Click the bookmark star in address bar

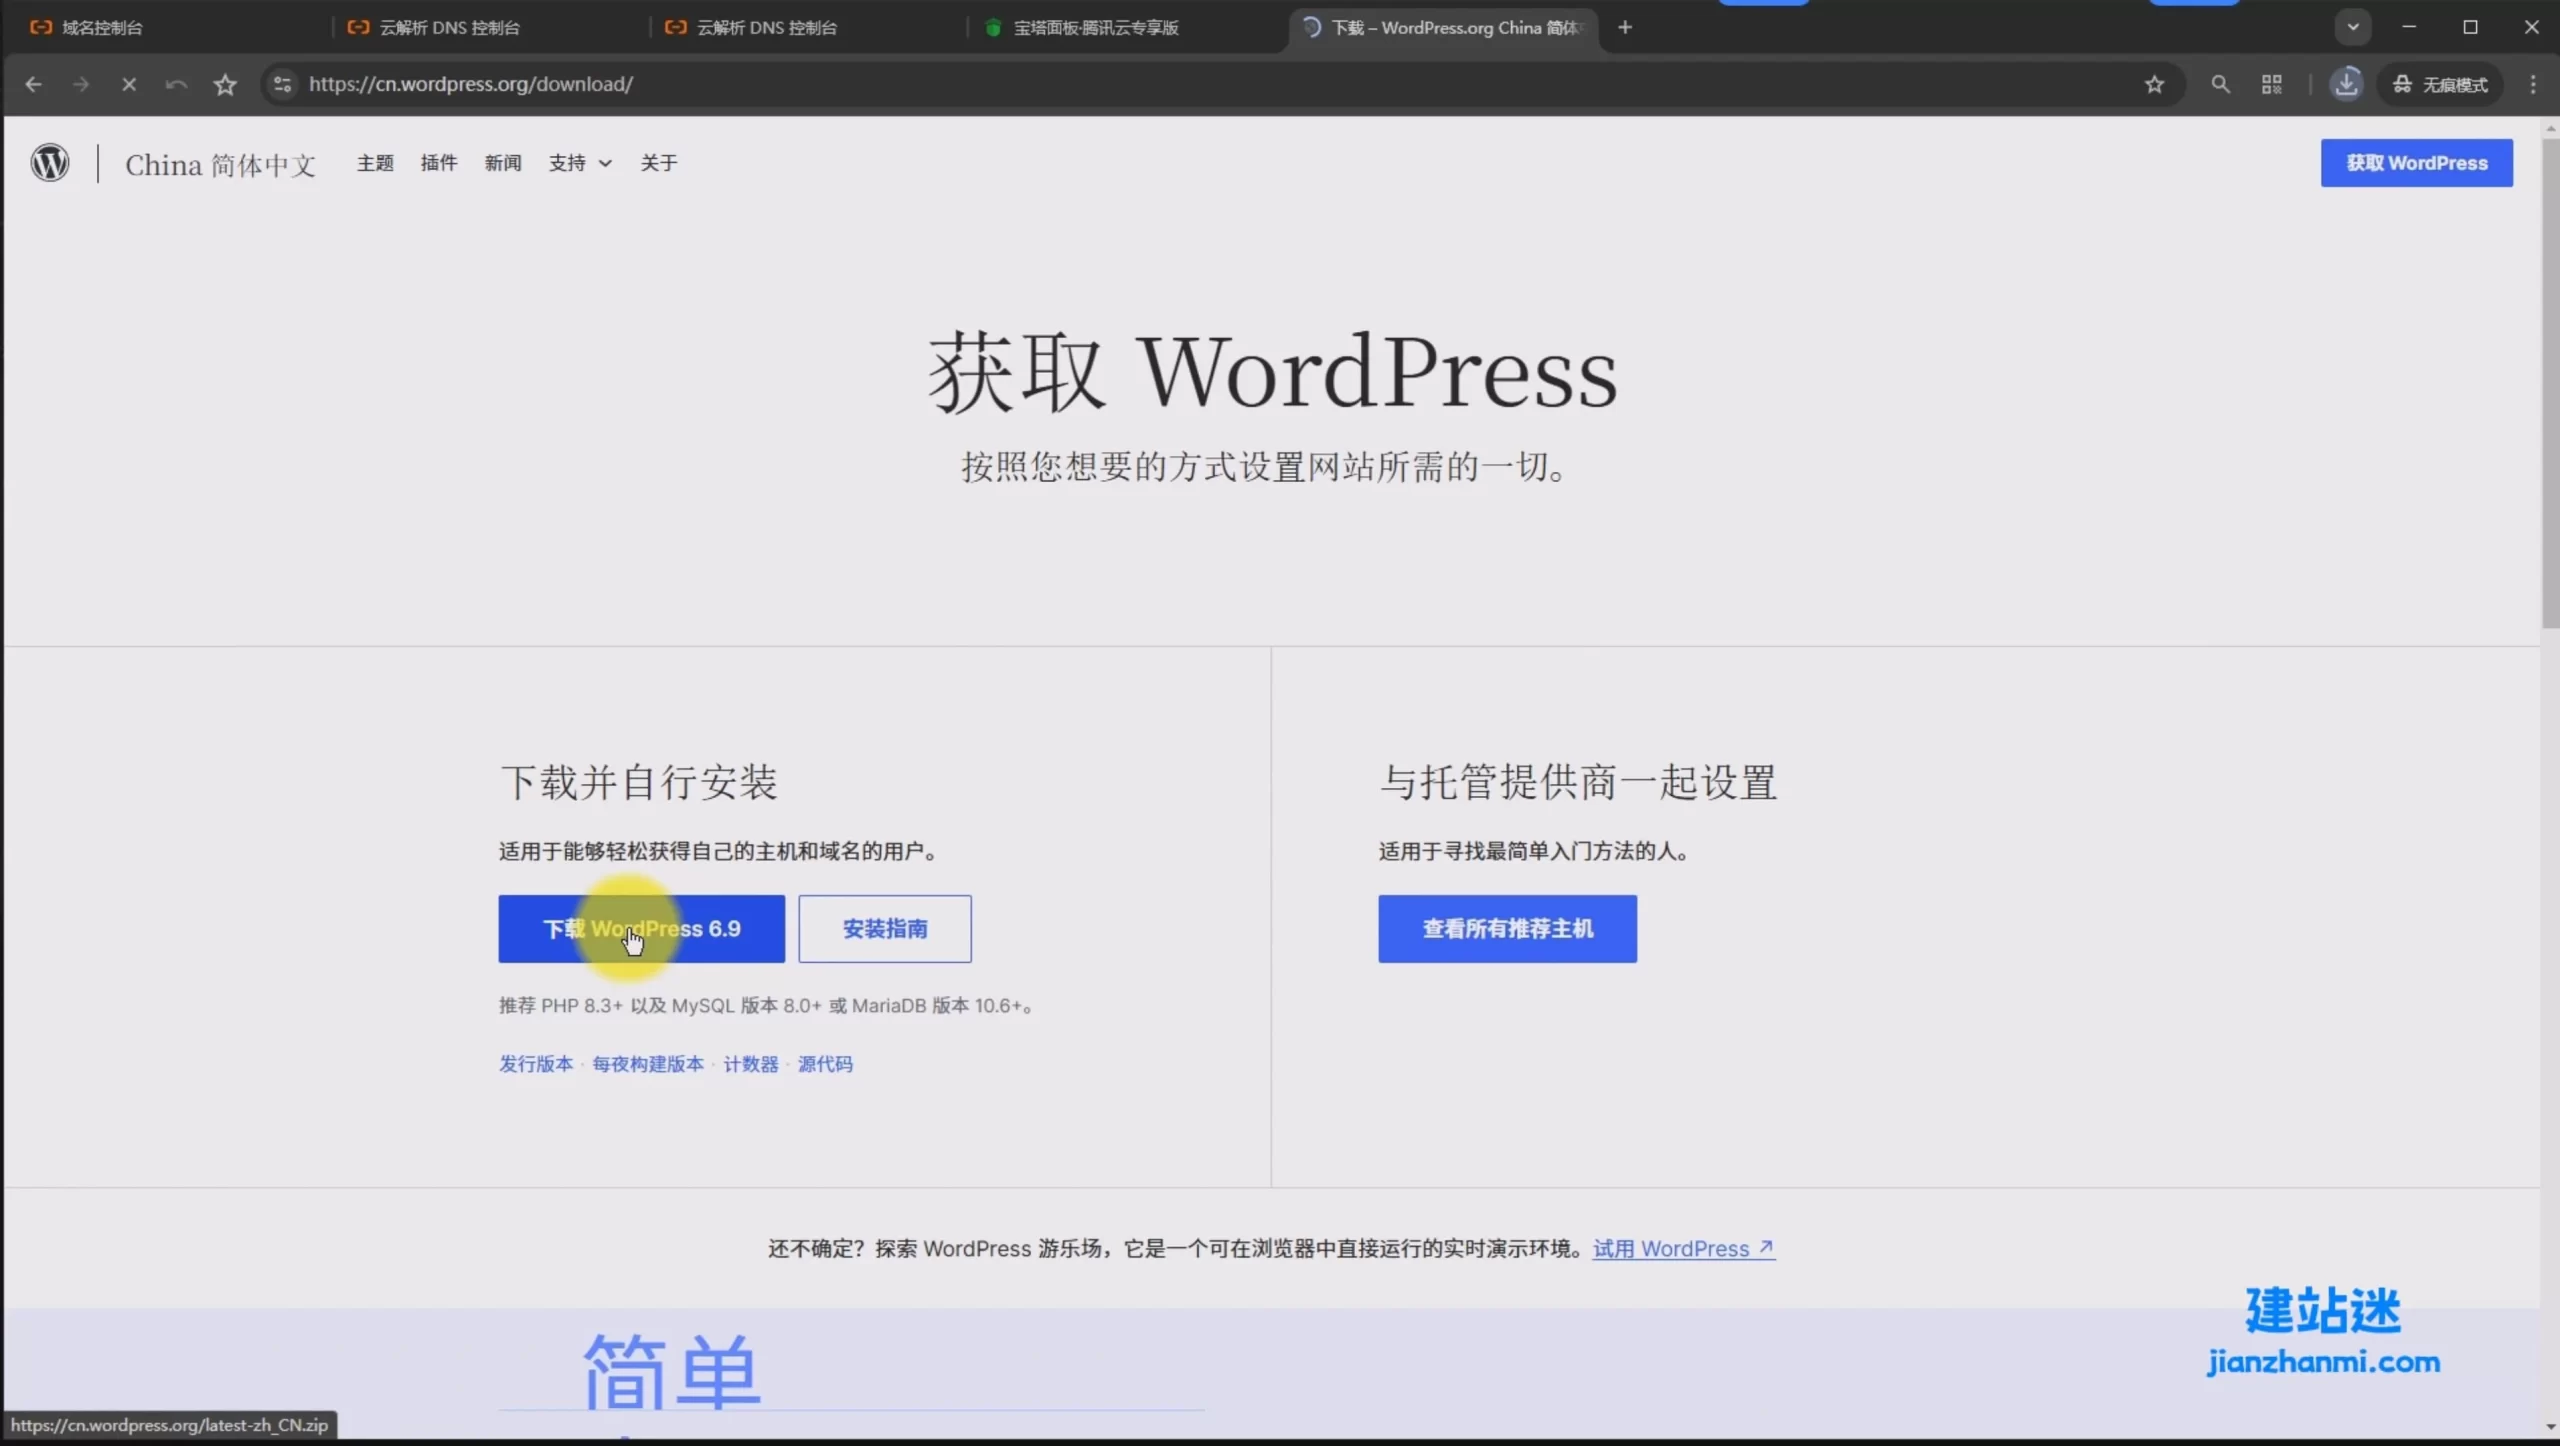tap(2154, 85)
